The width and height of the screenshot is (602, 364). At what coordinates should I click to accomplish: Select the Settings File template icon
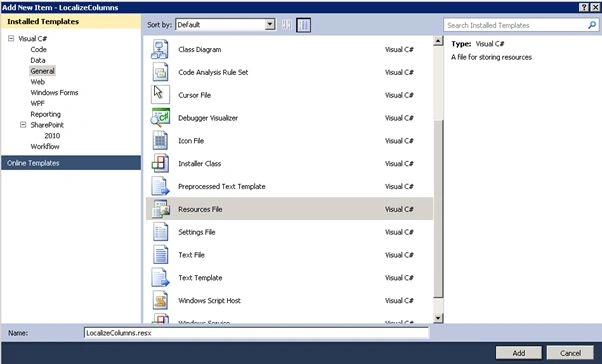click(x=160, y=232)
